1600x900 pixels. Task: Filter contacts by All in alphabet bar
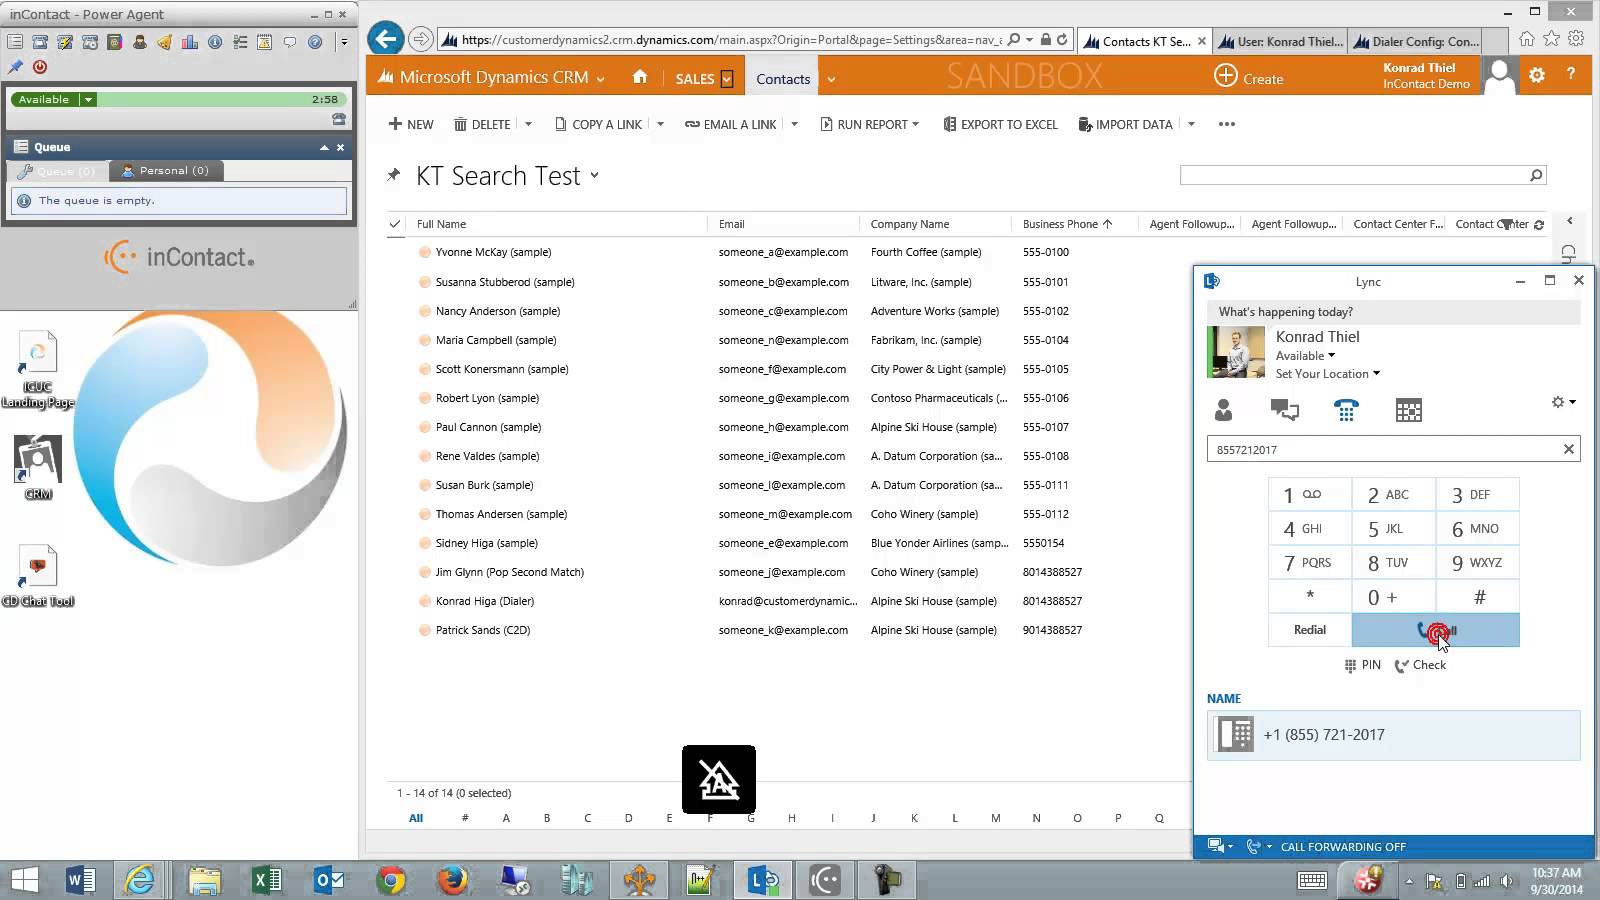[x=416, y=818]
